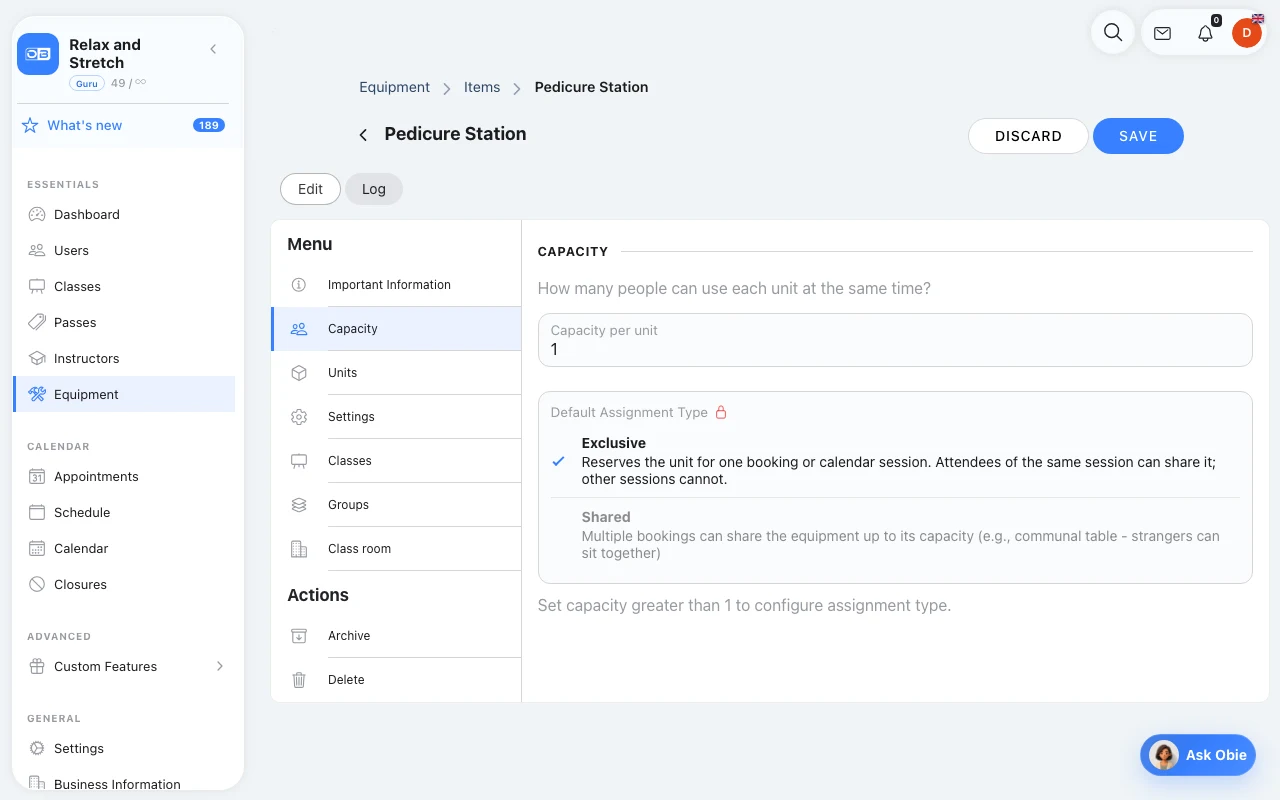Open the user avatar D menu
1280x800 pixels.
point(1246,33)
